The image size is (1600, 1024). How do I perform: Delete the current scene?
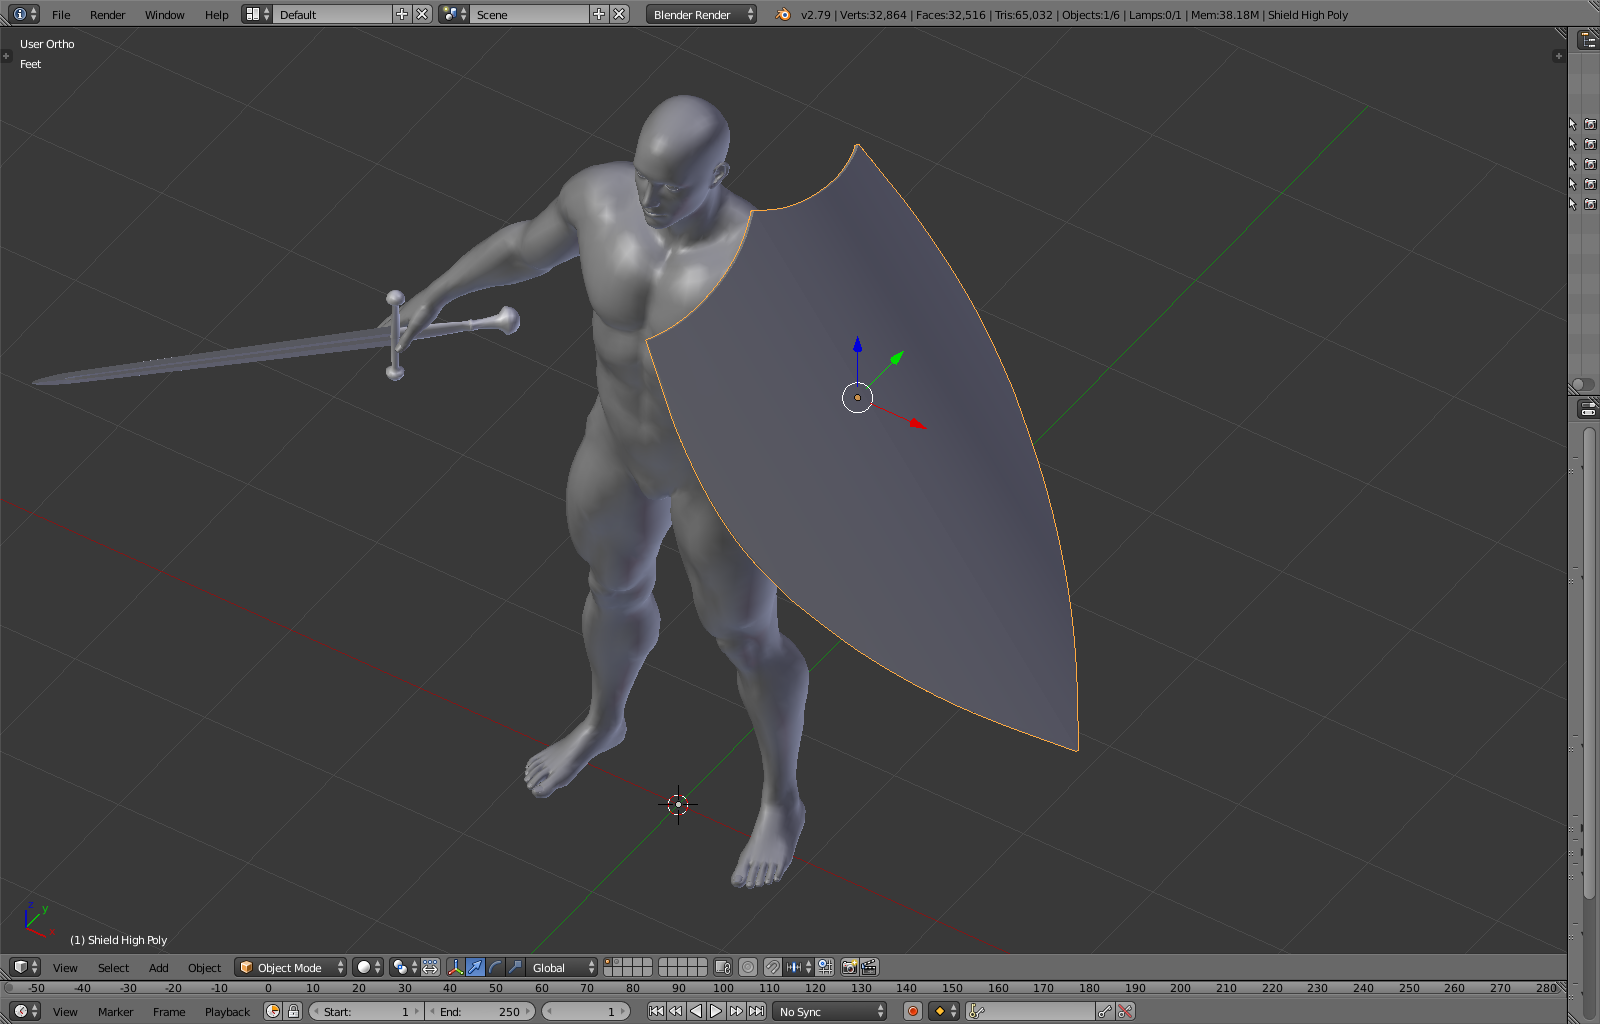click(x=619, y=14)
